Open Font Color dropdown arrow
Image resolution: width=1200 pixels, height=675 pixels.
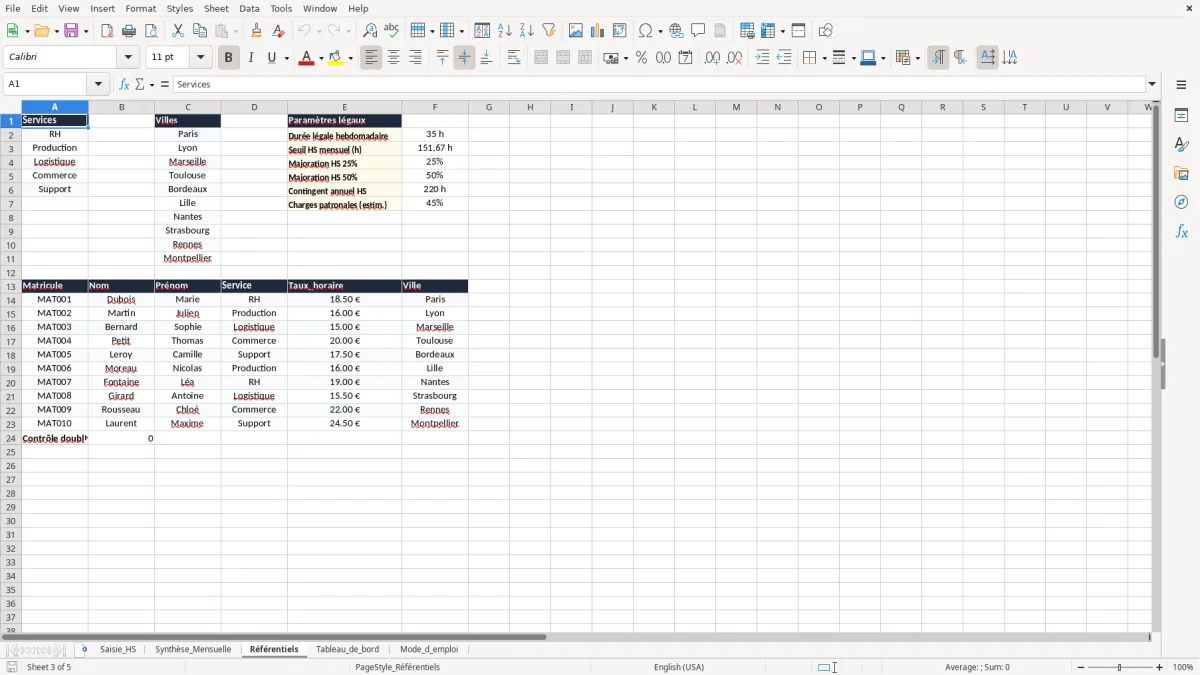[320, 58]
